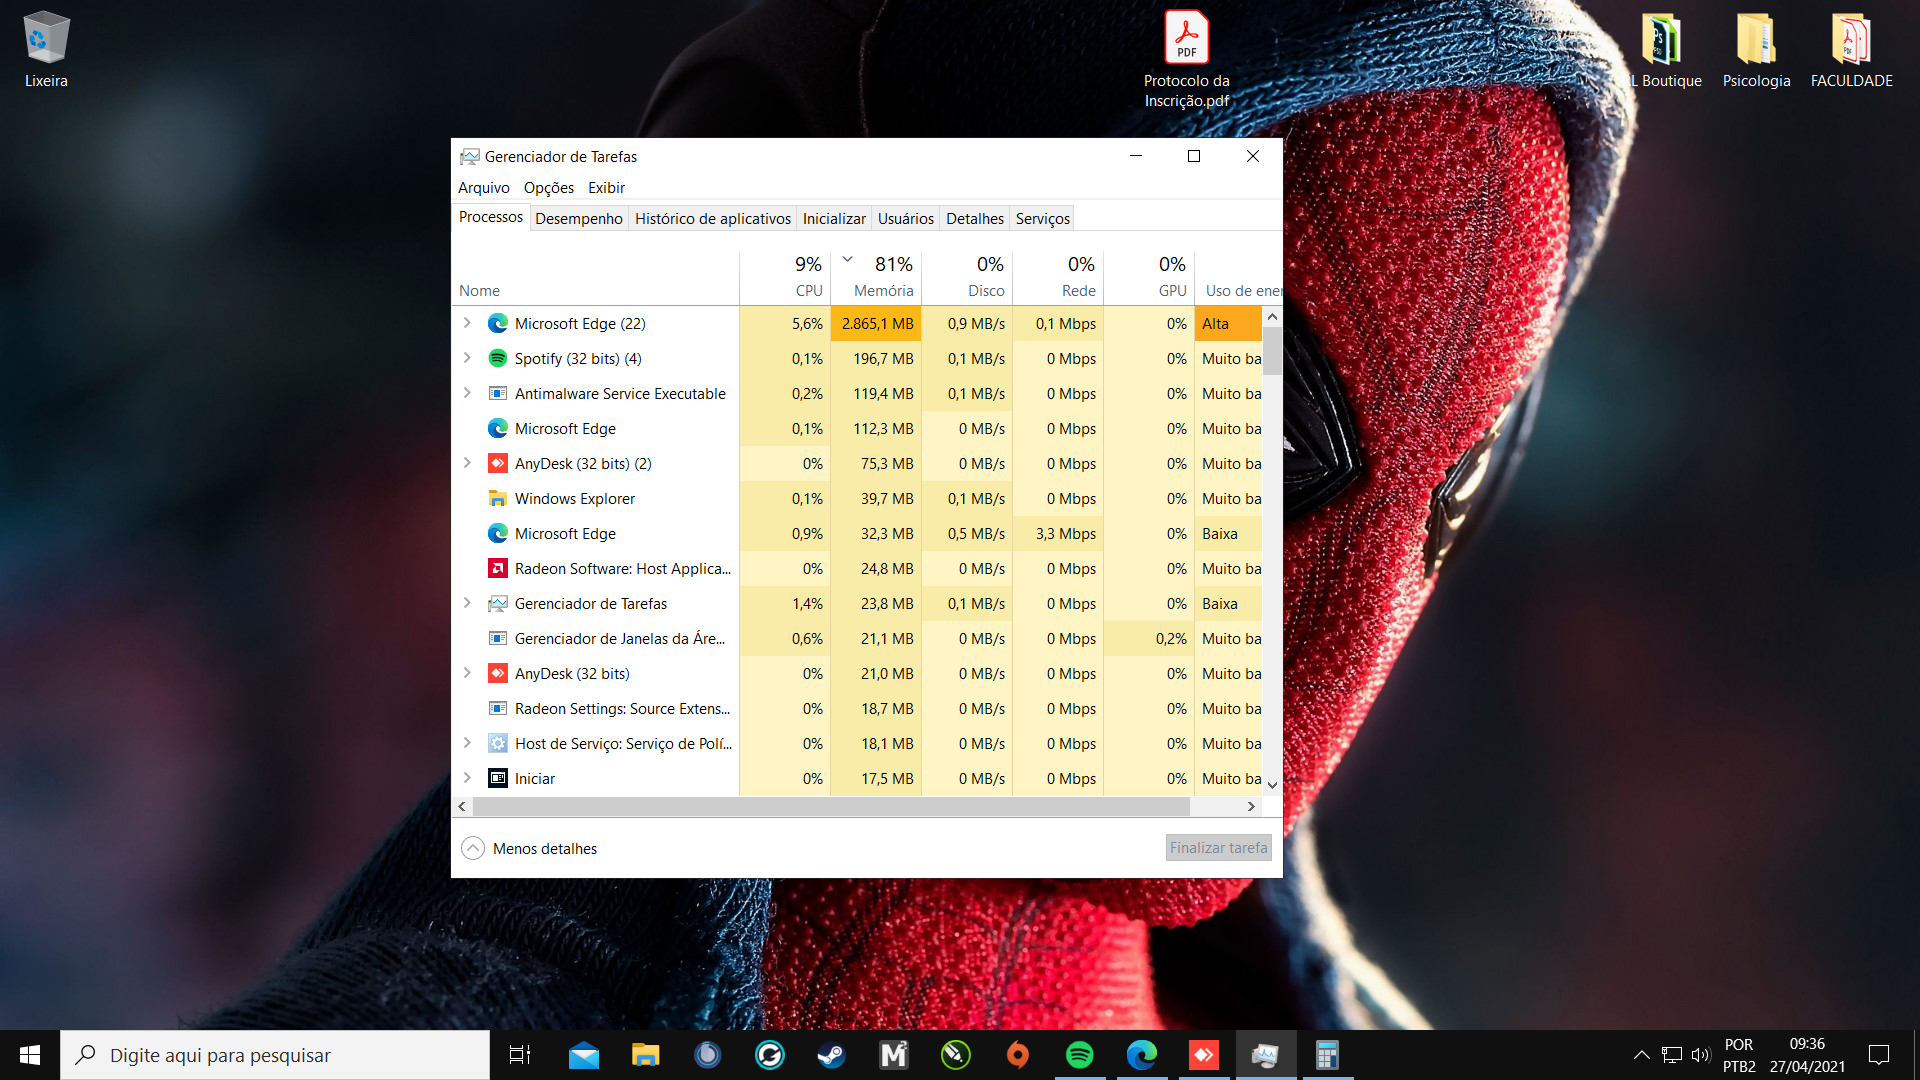Expand Antimalware Service Executable row

(x=467, y=393)
